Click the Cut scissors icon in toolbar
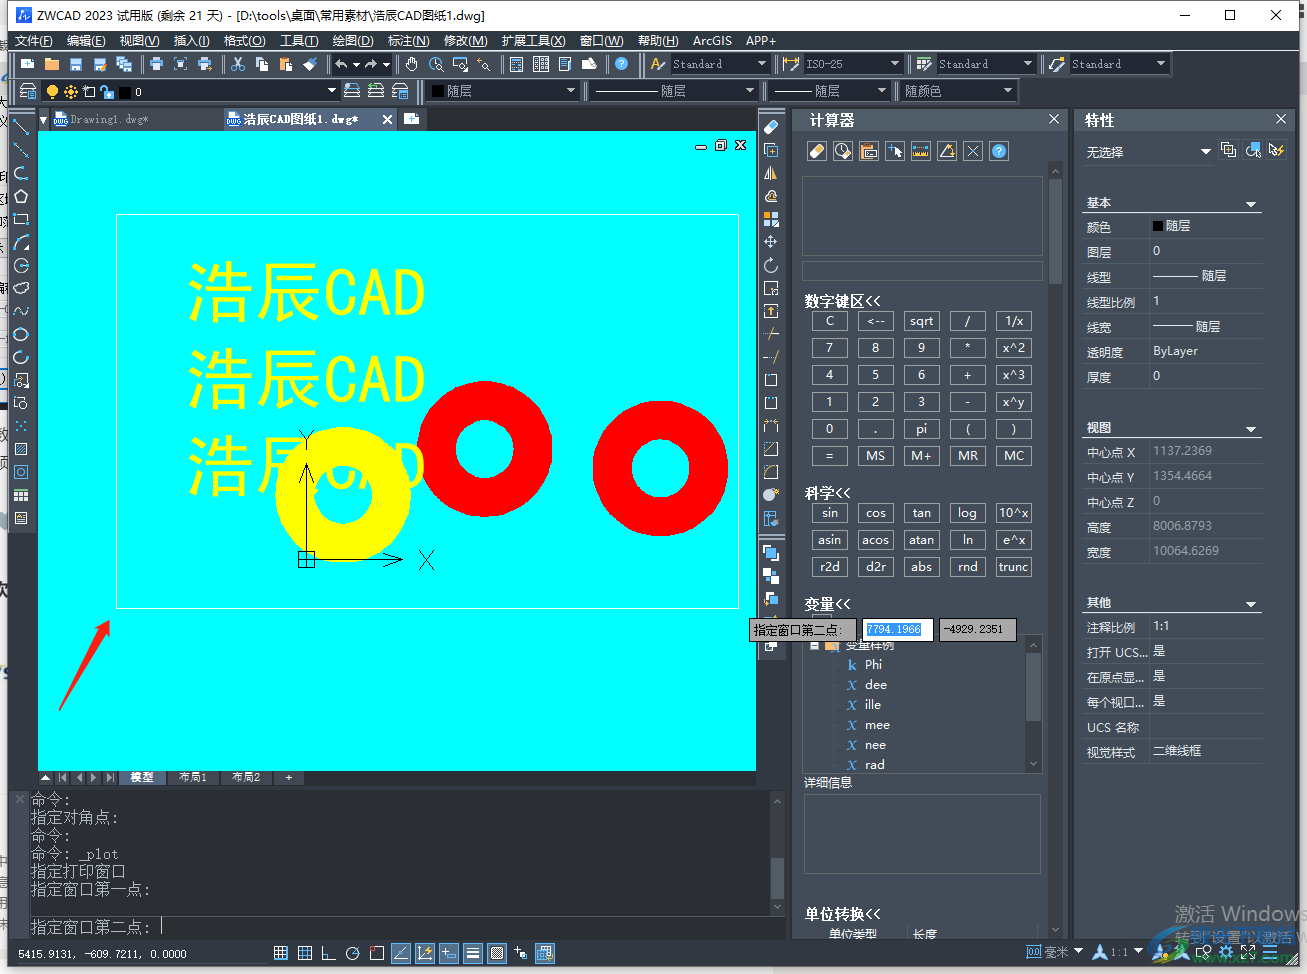The width and height of the screenshot is (1307, 974). point(238,64)
